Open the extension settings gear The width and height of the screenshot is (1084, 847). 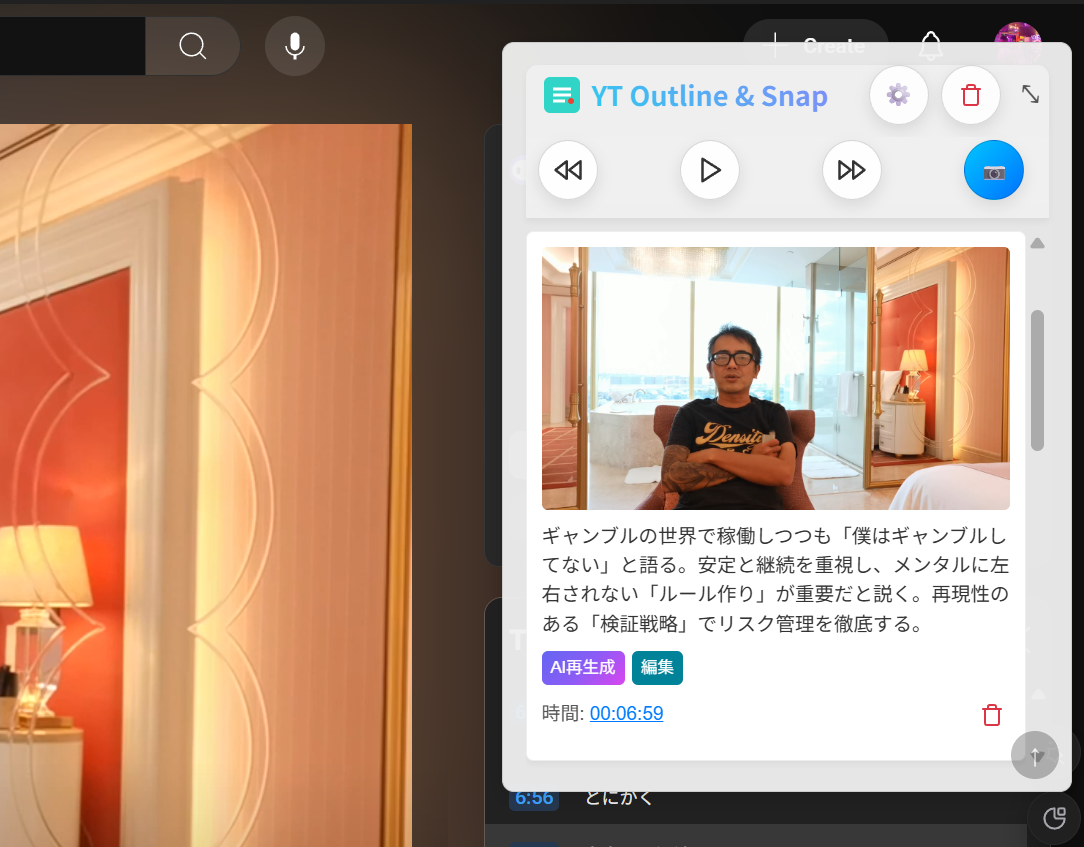[x=898, y=95]
